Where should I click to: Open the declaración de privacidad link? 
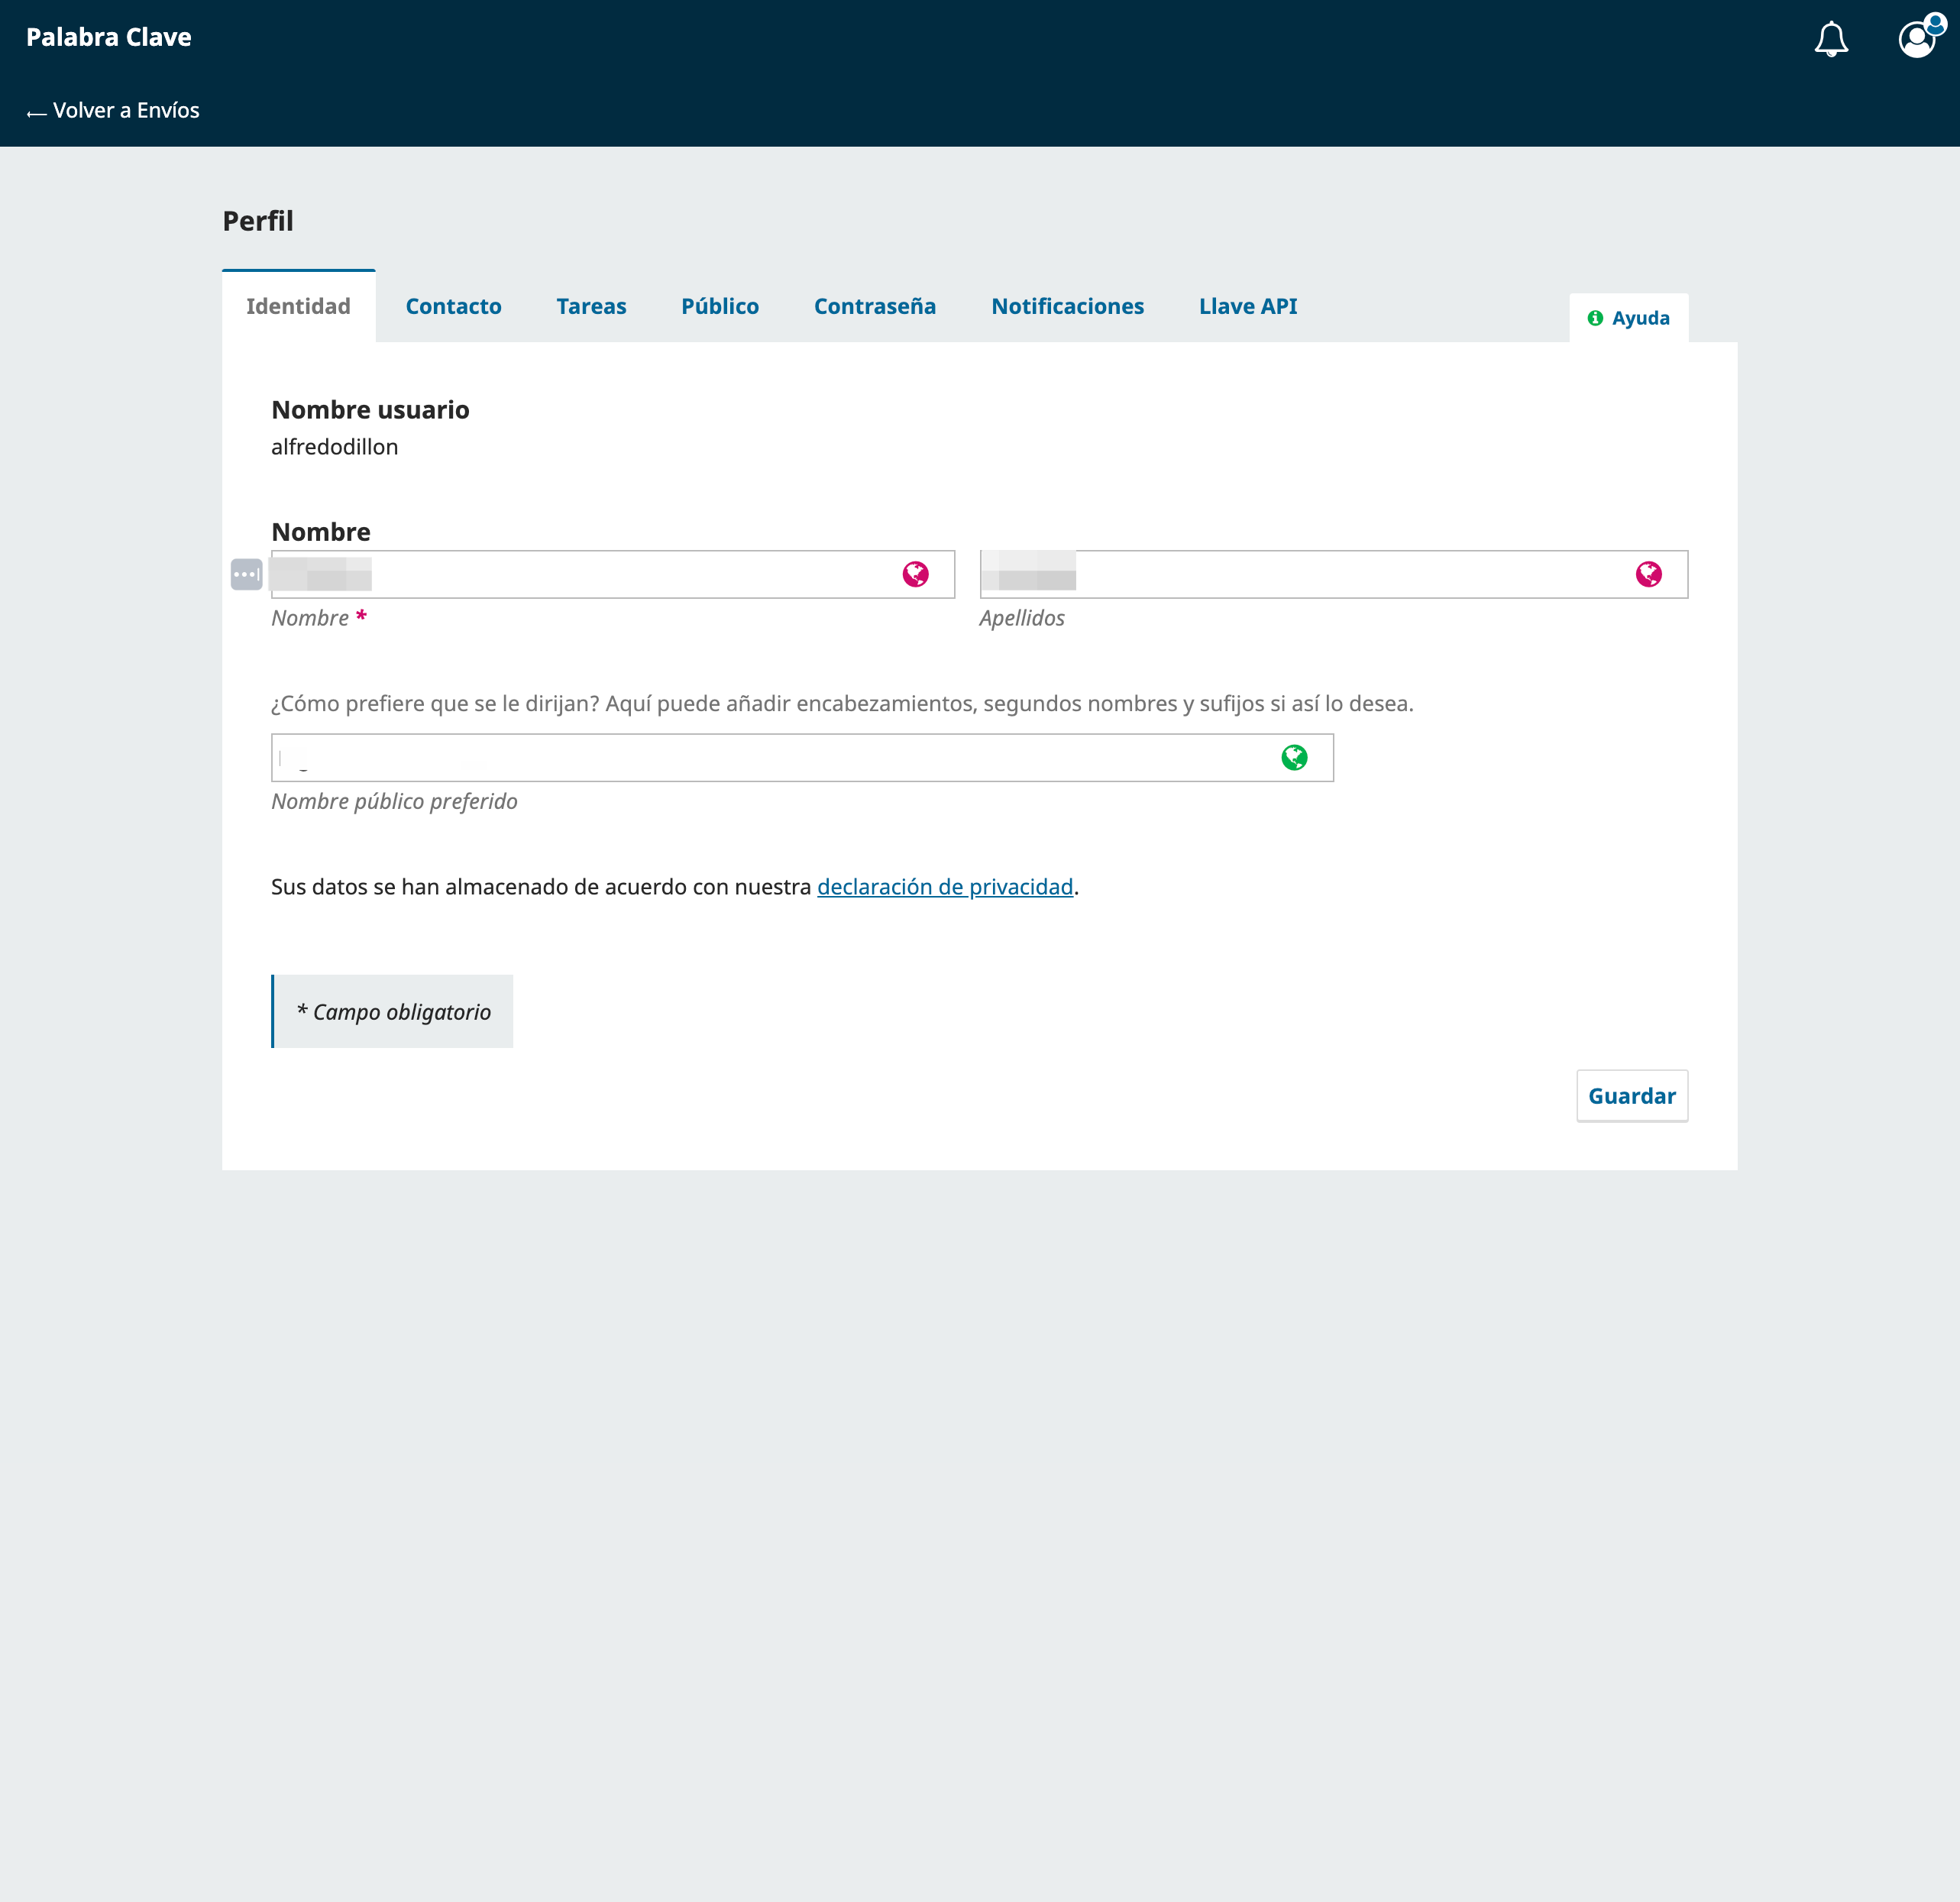tap(945, 887)
